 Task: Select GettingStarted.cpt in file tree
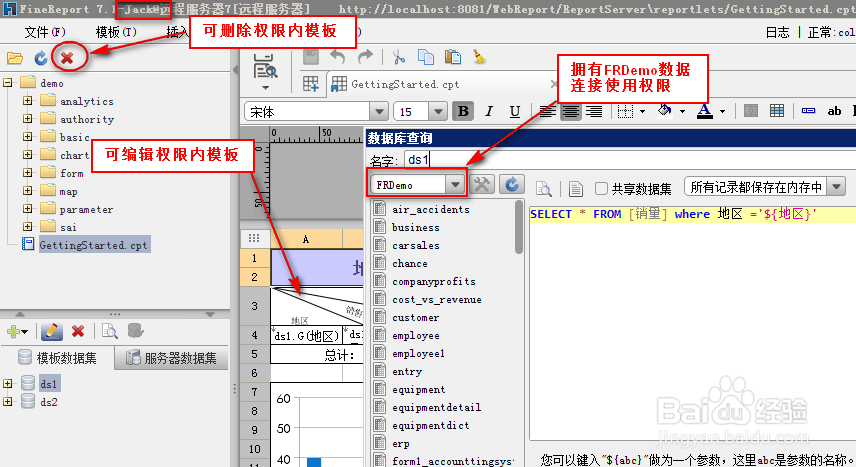pyautogui.click(x=93, y=245)
